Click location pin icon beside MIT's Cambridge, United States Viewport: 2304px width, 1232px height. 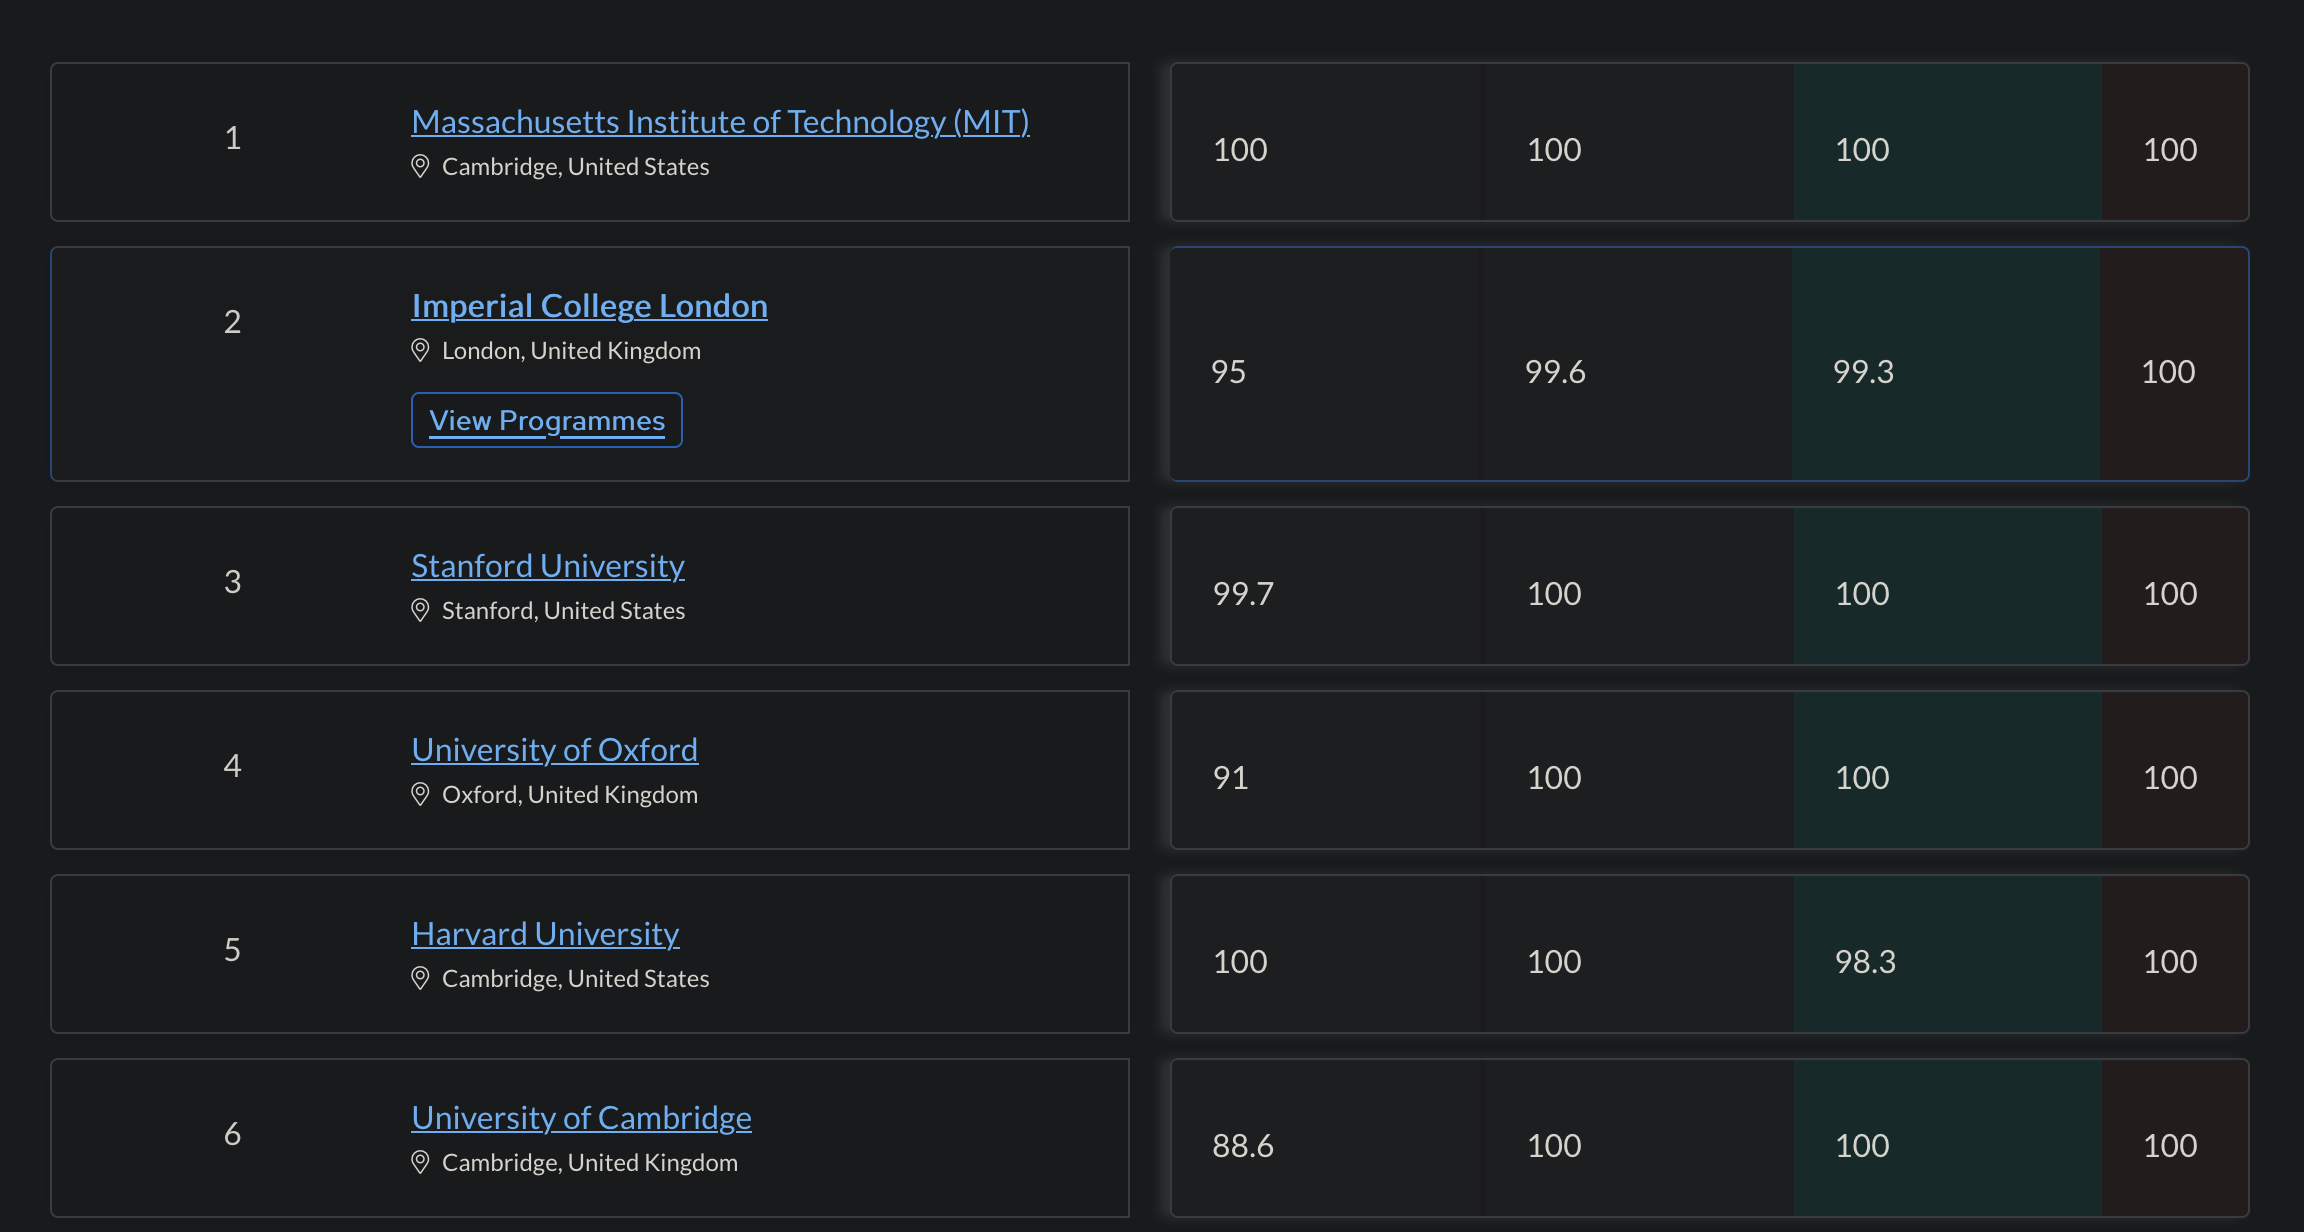420,166
